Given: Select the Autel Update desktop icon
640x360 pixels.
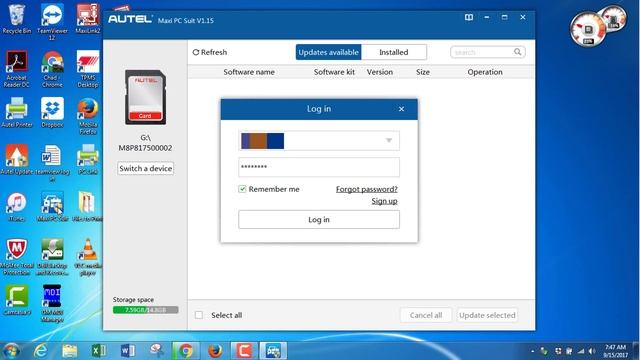Looking at the screenshot, I should [x=16, y=159].
